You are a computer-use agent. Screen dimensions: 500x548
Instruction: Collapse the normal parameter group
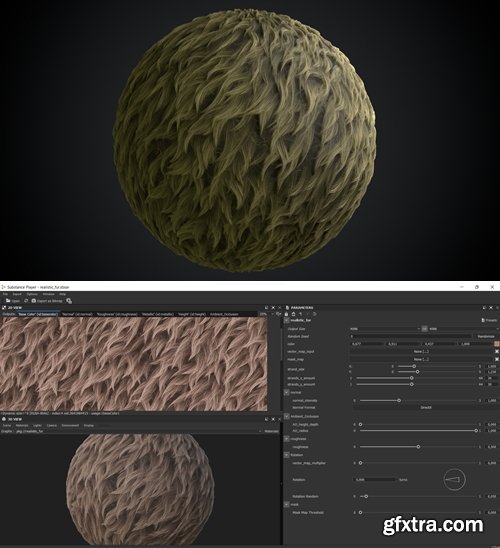pyautogui.click(x=287, y=392)
